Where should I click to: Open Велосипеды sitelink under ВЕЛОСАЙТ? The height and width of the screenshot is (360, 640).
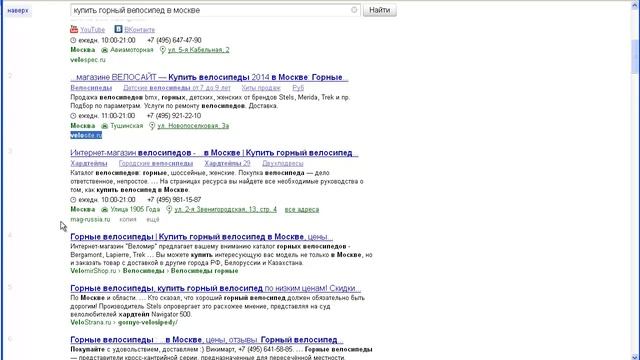click(x=91, y=88)
